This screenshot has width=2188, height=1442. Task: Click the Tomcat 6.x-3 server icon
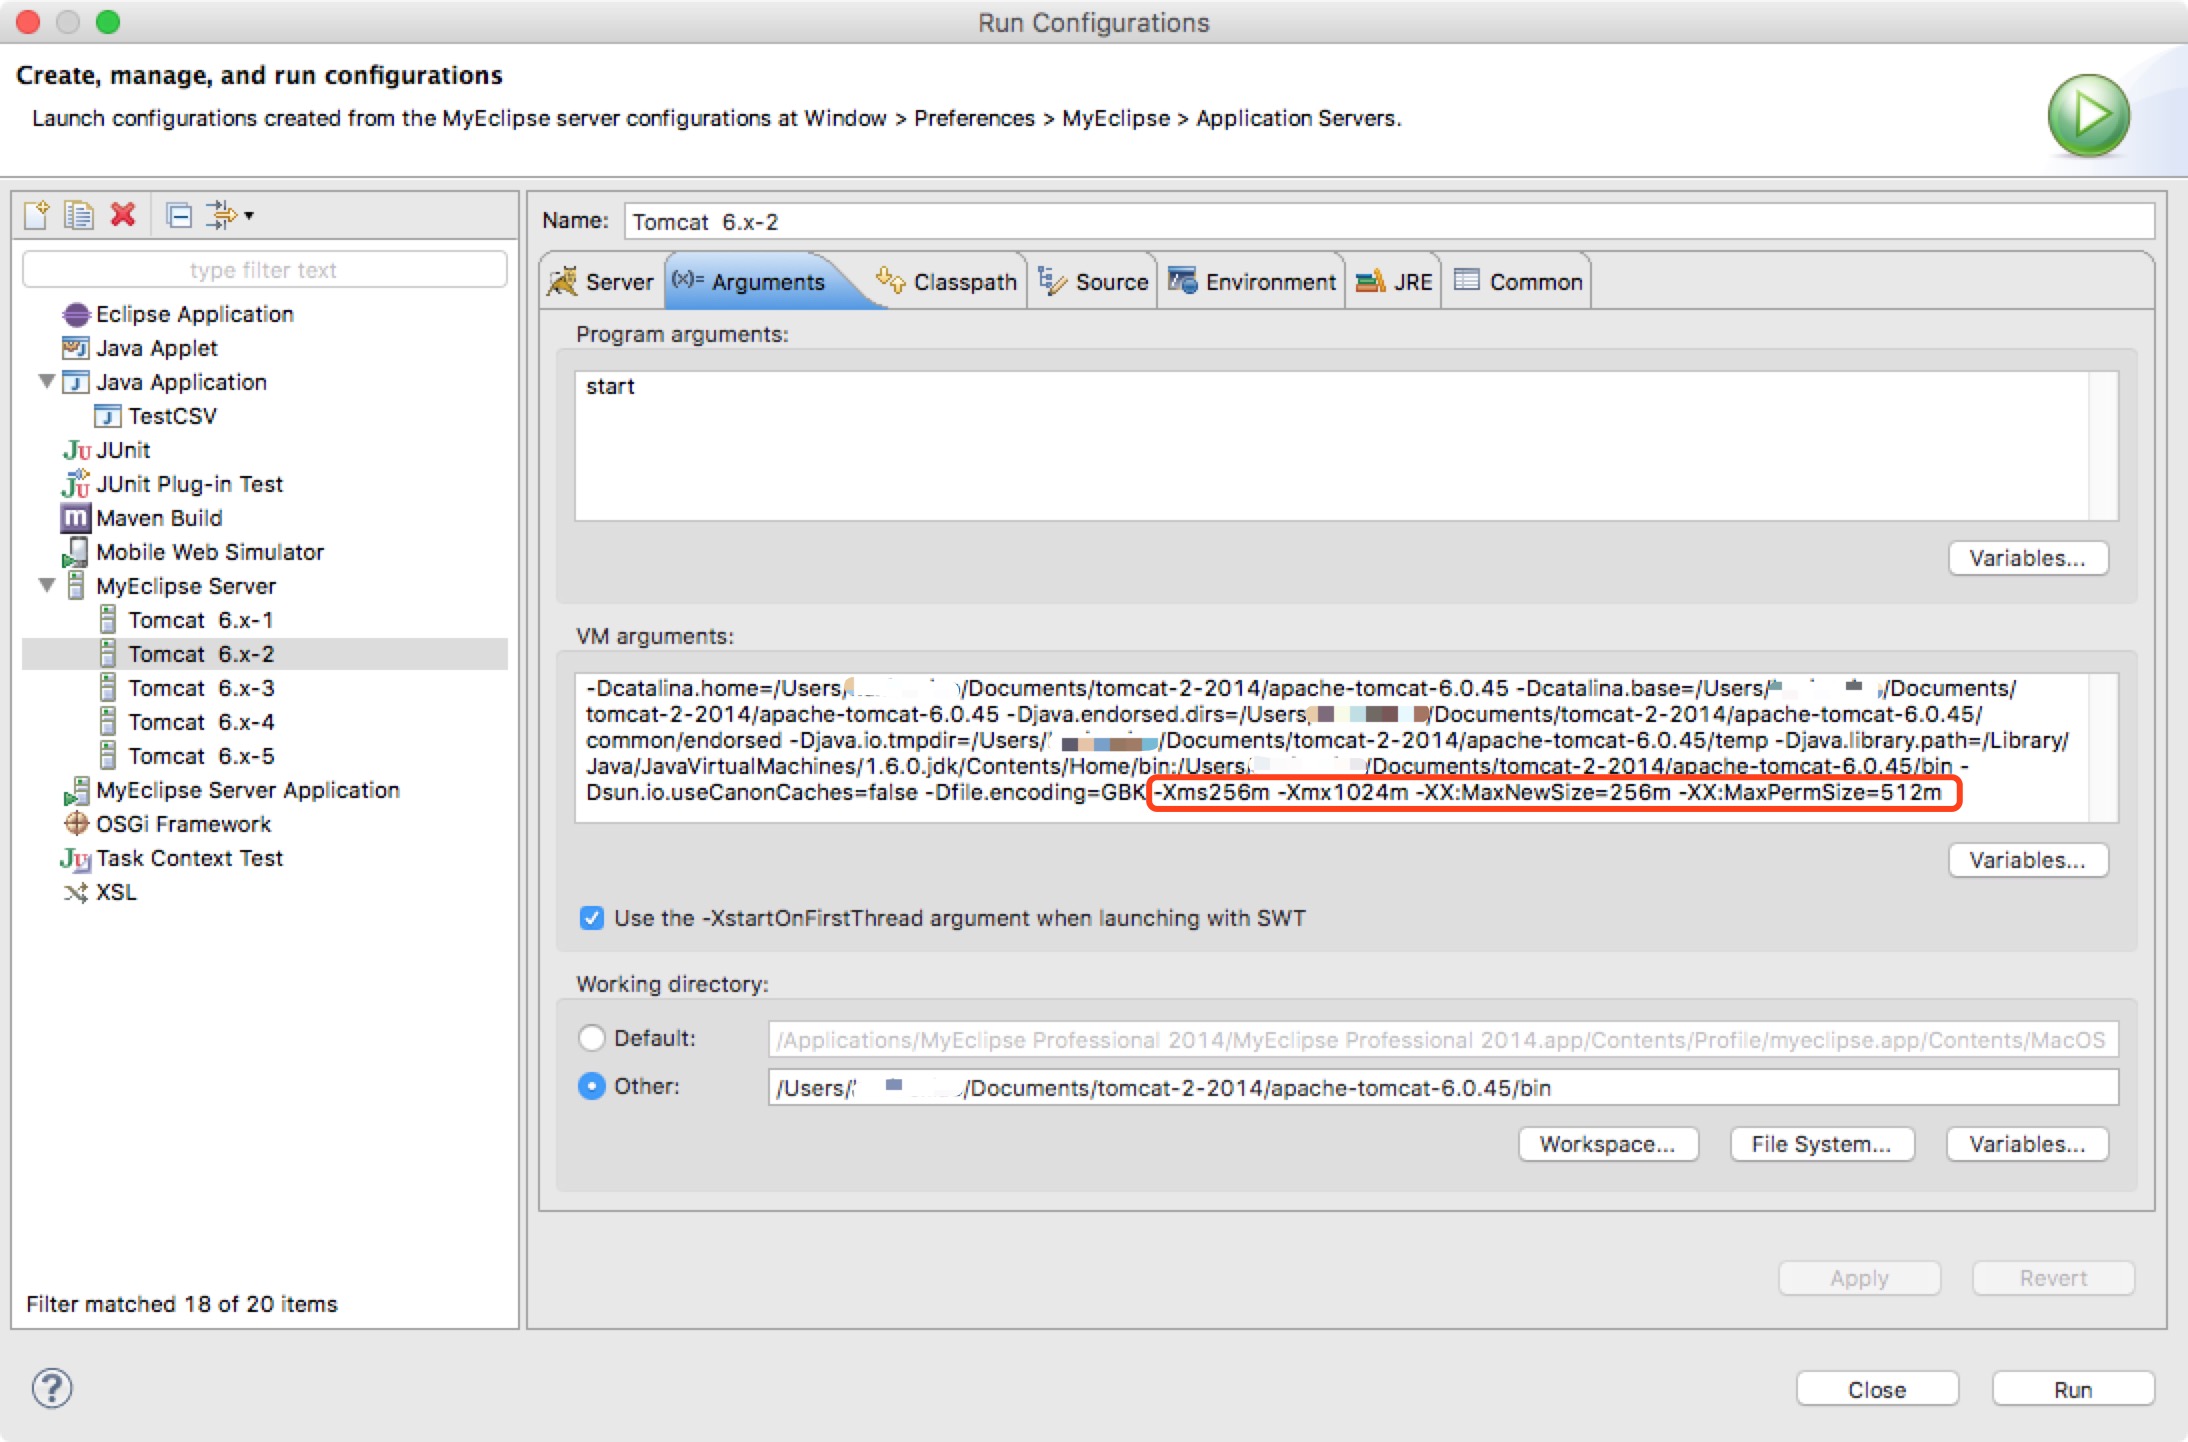[108, 688]
